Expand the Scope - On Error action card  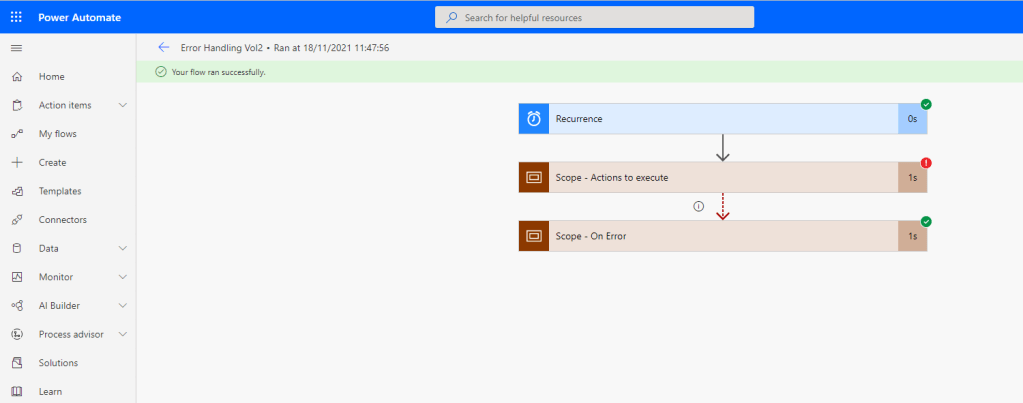[x=720, y=236]
